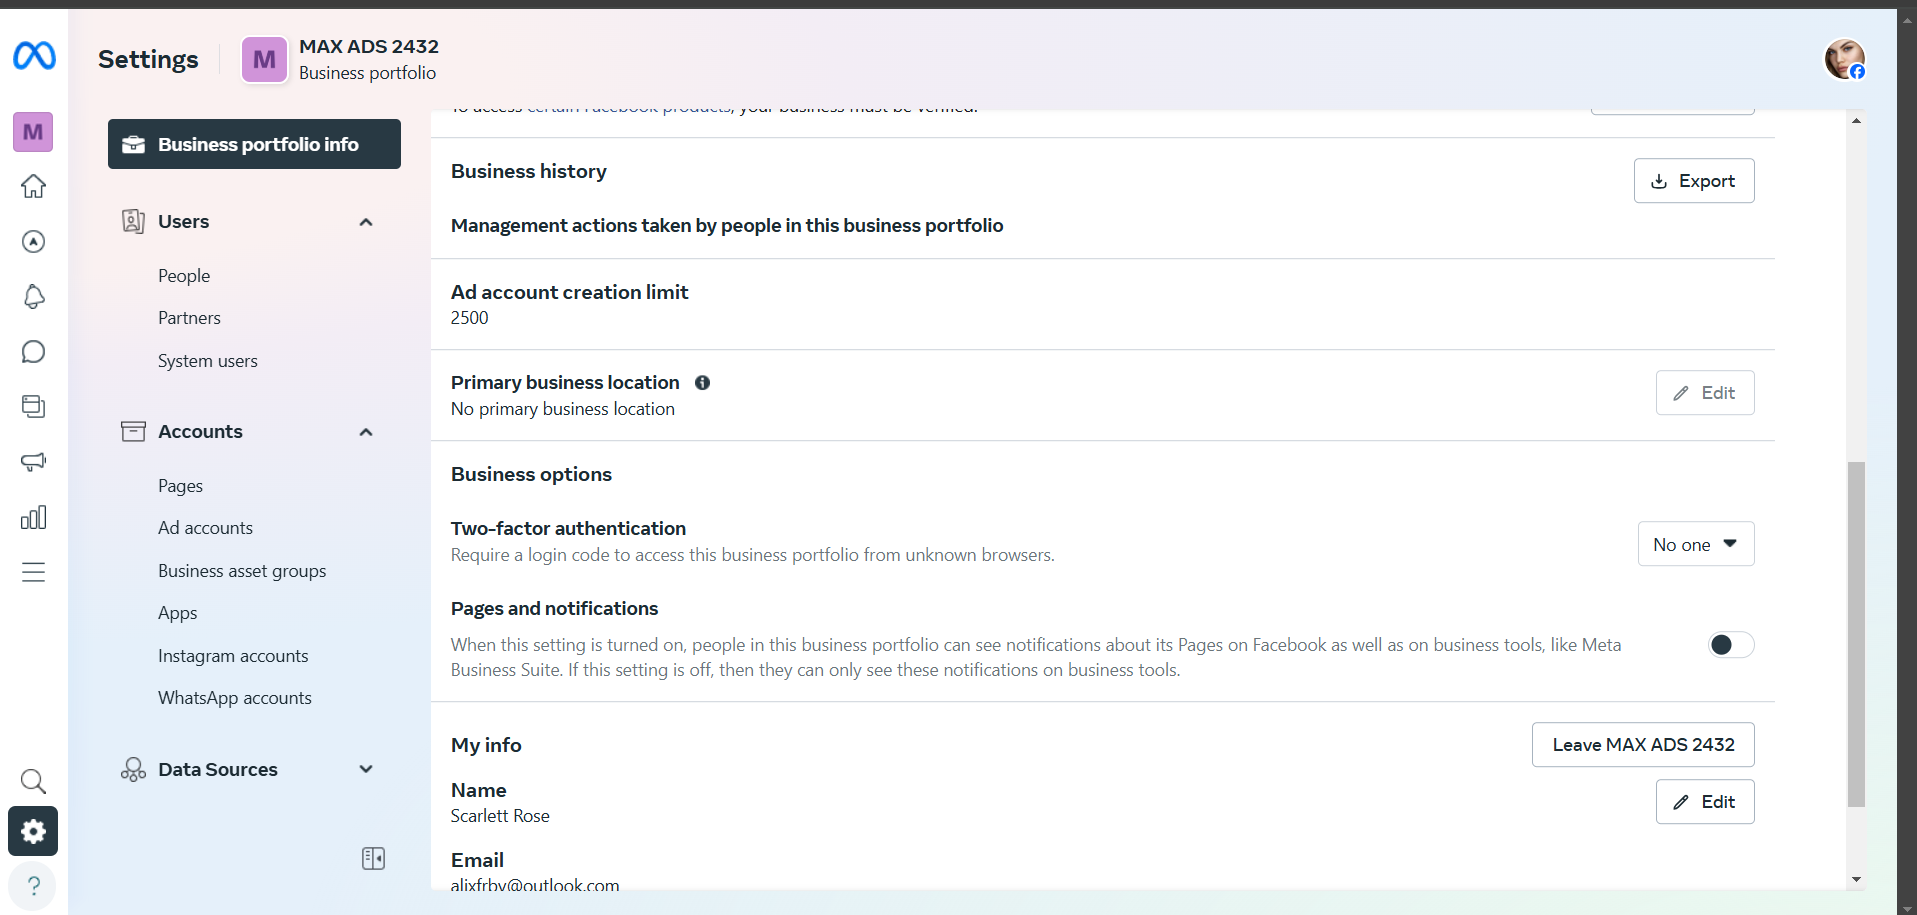Collapse the Accounts section chevron

click(x=366, y=432)
